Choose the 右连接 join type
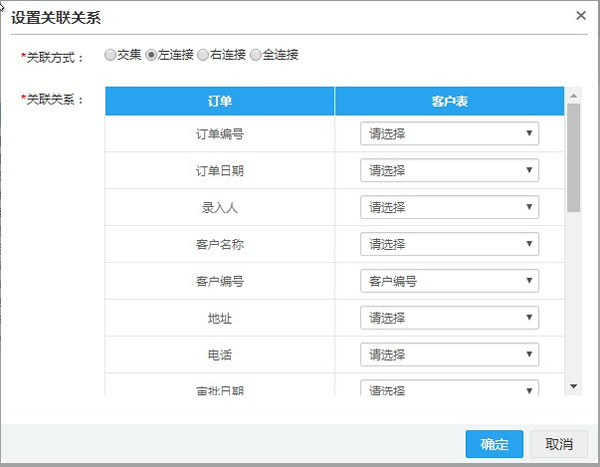The image size is (600, 467). click(203, 55)
